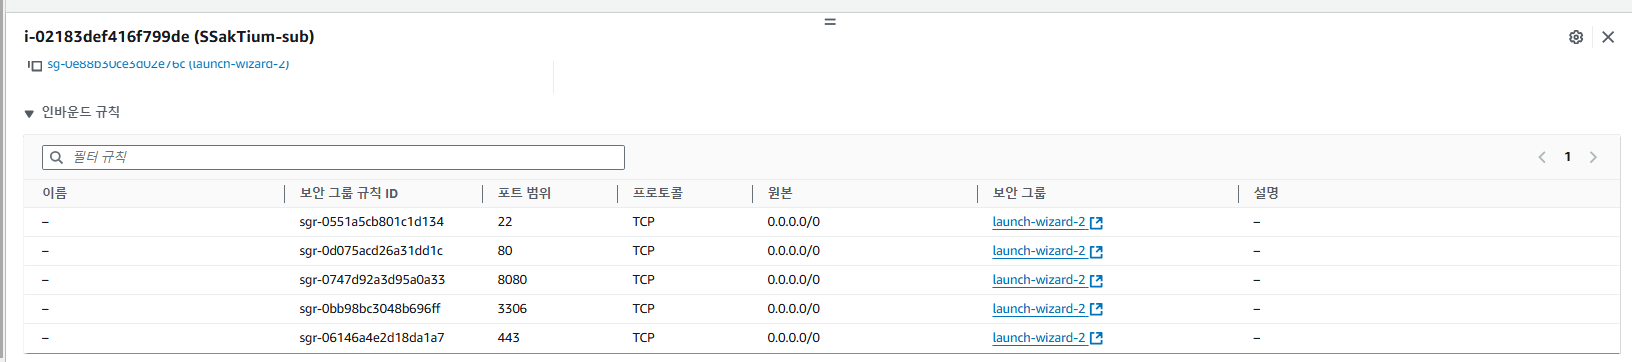Click external link icon in port 22 row
Viewport: 1632px width, 362px height.
pyautogui.click(x=1096, y=223)
